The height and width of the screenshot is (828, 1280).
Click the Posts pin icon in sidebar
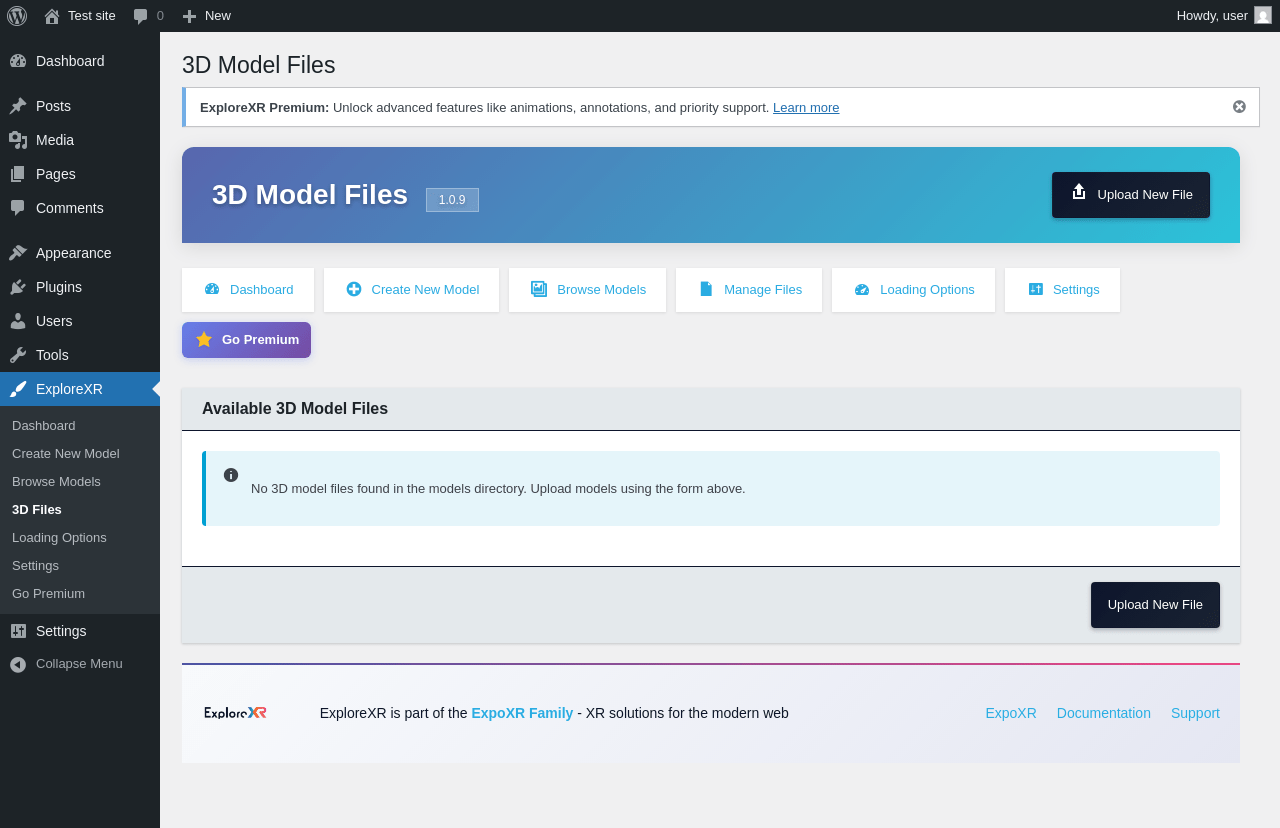coord(18,106)
